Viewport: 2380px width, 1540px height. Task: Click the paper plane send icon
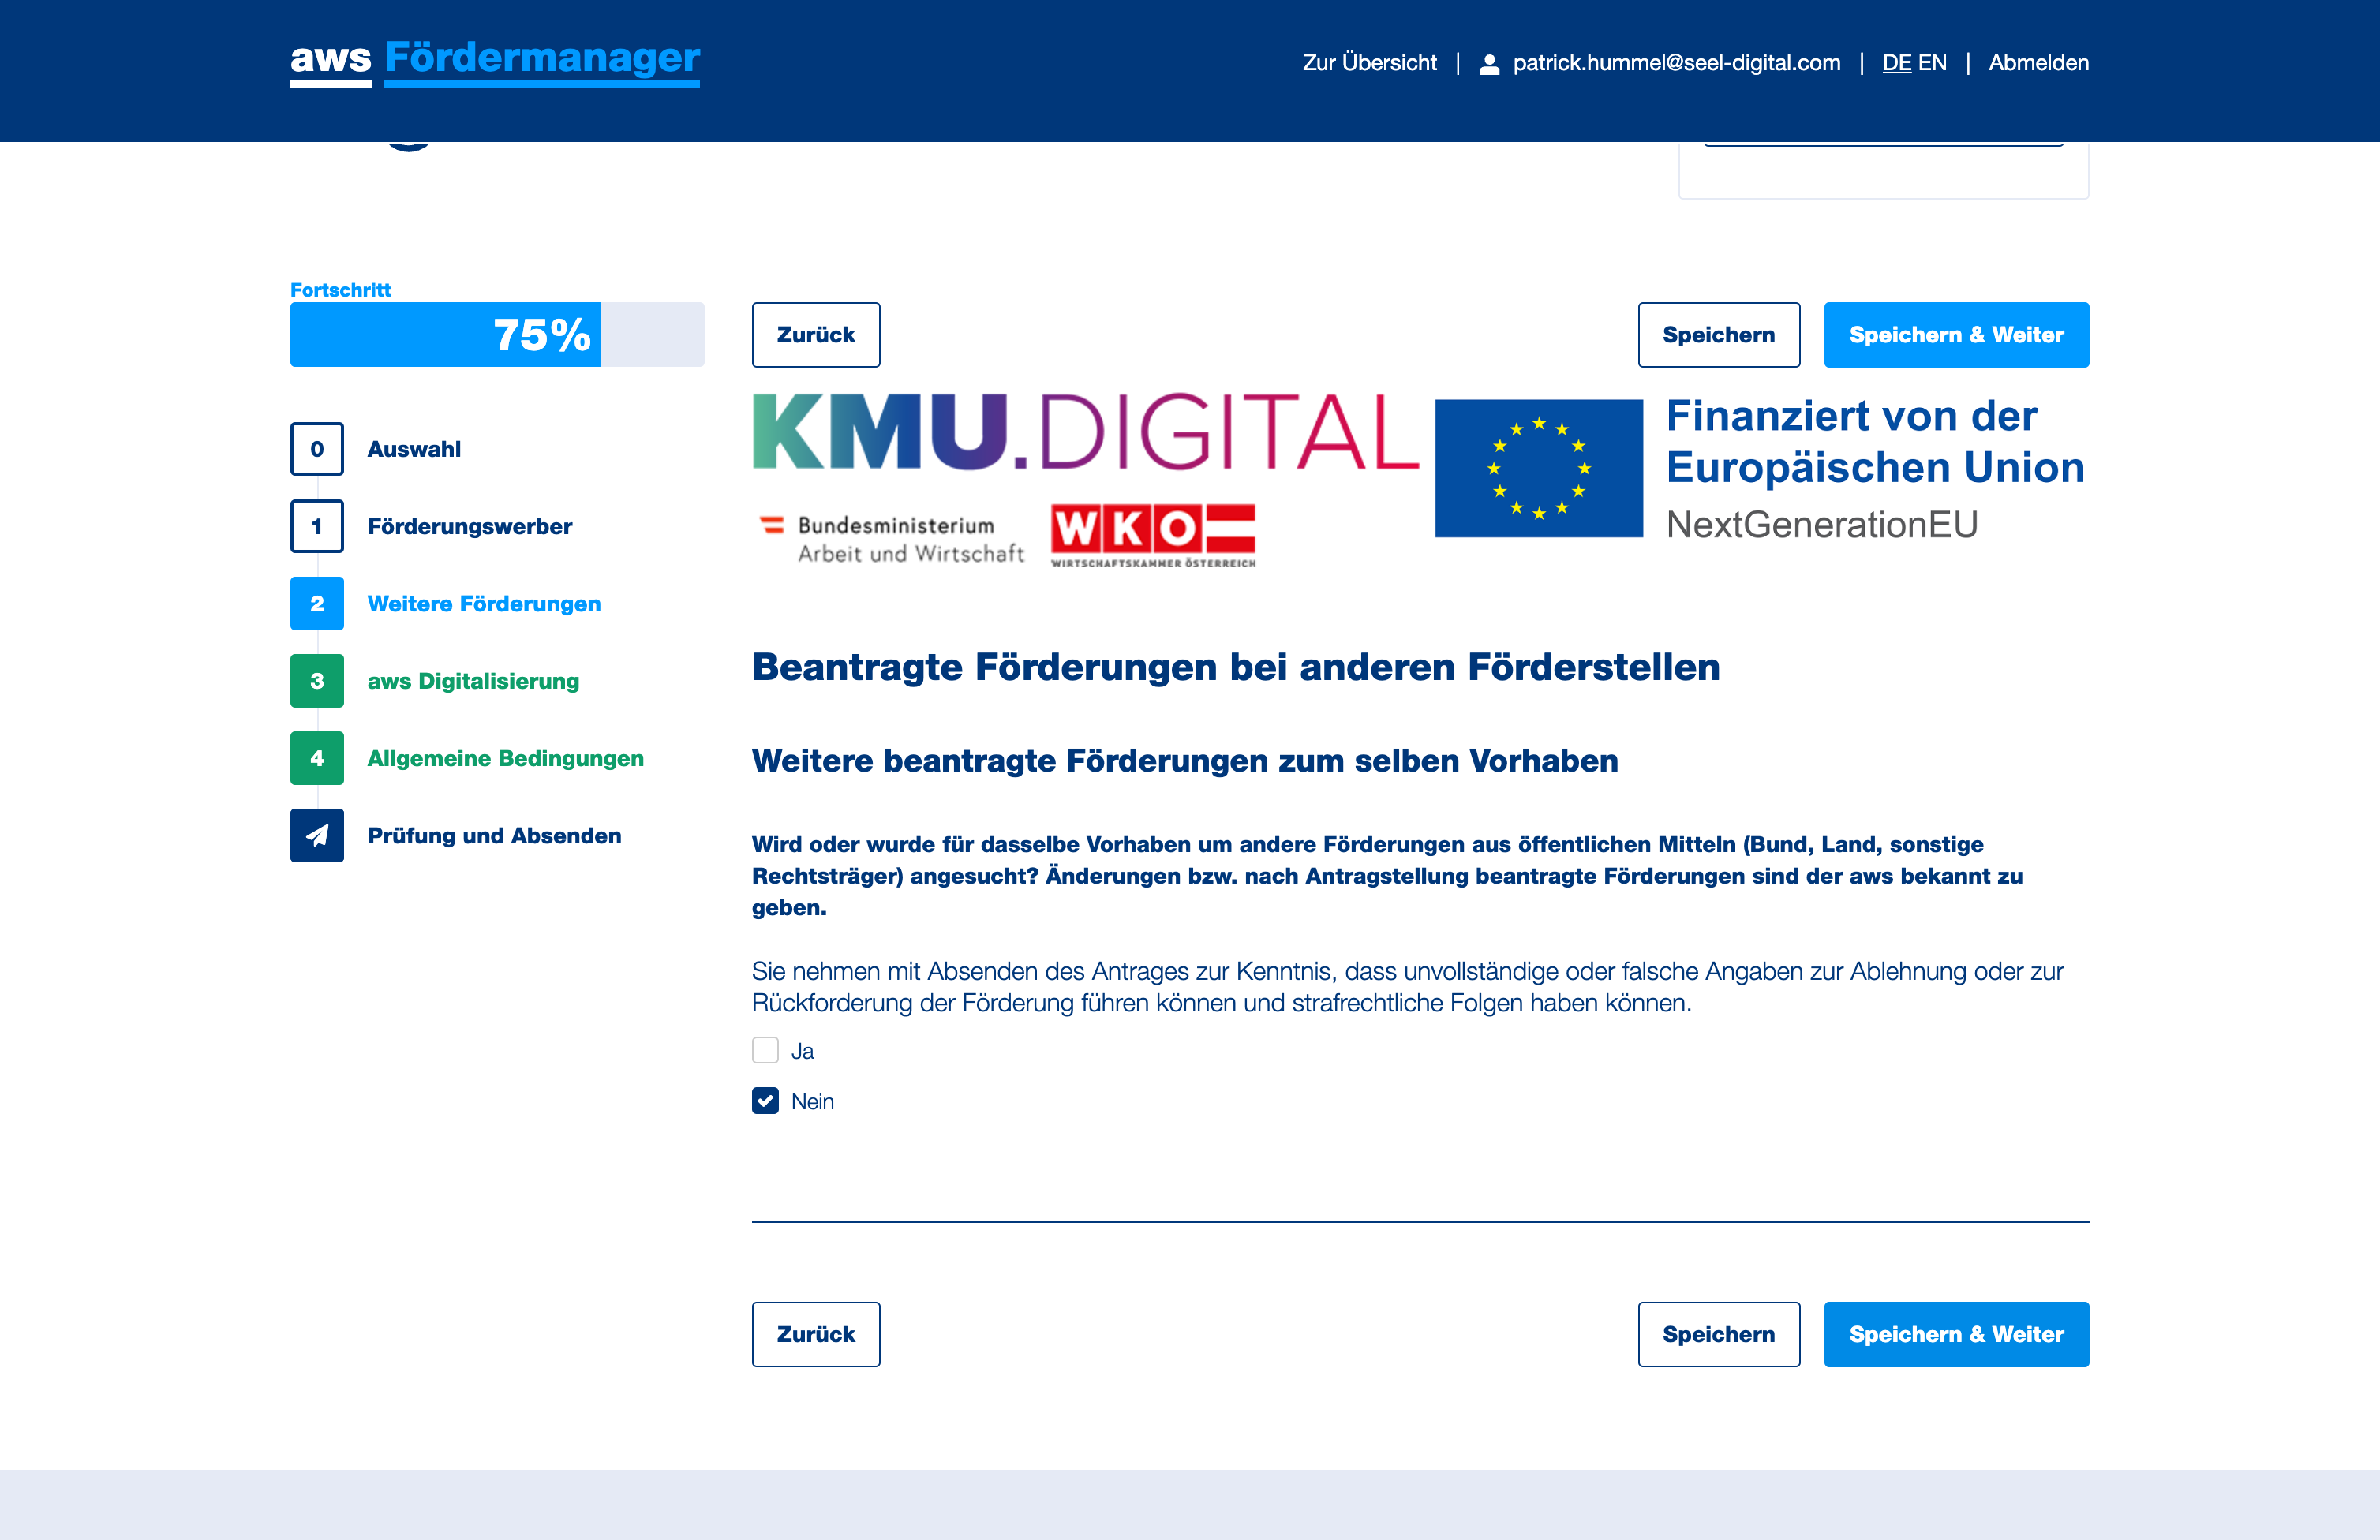[317, 835]
